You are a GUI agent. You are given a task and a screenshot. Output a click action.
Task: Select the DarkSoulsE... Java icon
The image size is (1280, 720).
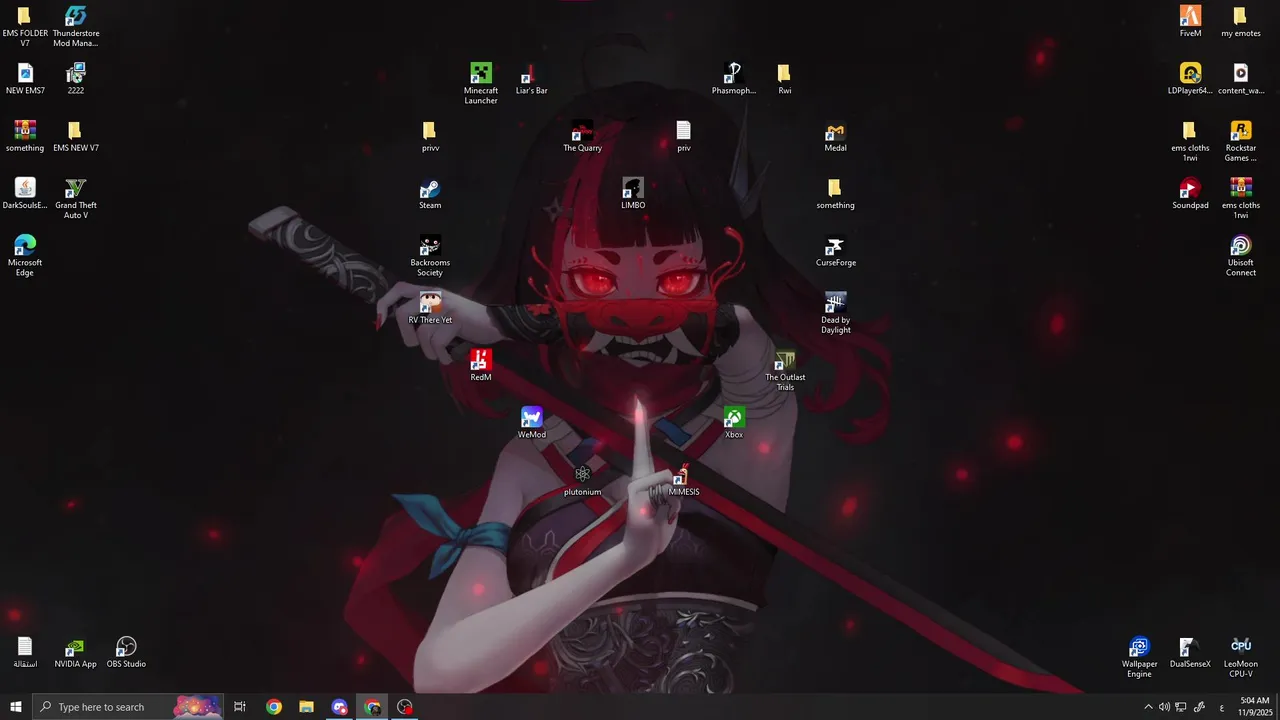(x=25, y=188)
